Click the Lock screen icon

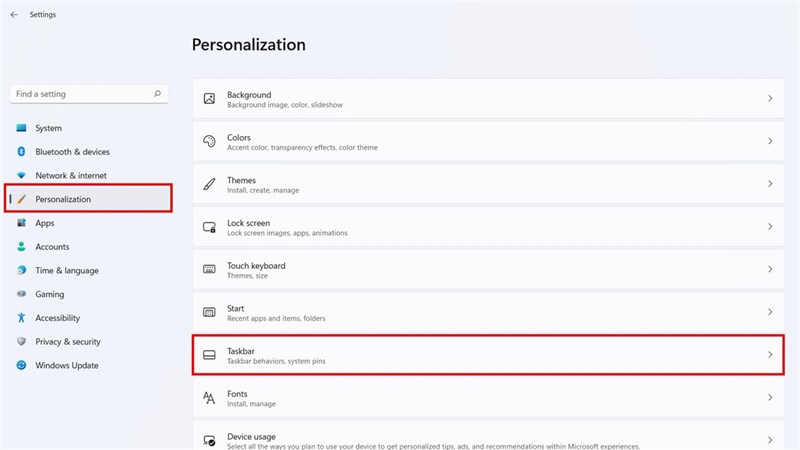coord(209,227)
